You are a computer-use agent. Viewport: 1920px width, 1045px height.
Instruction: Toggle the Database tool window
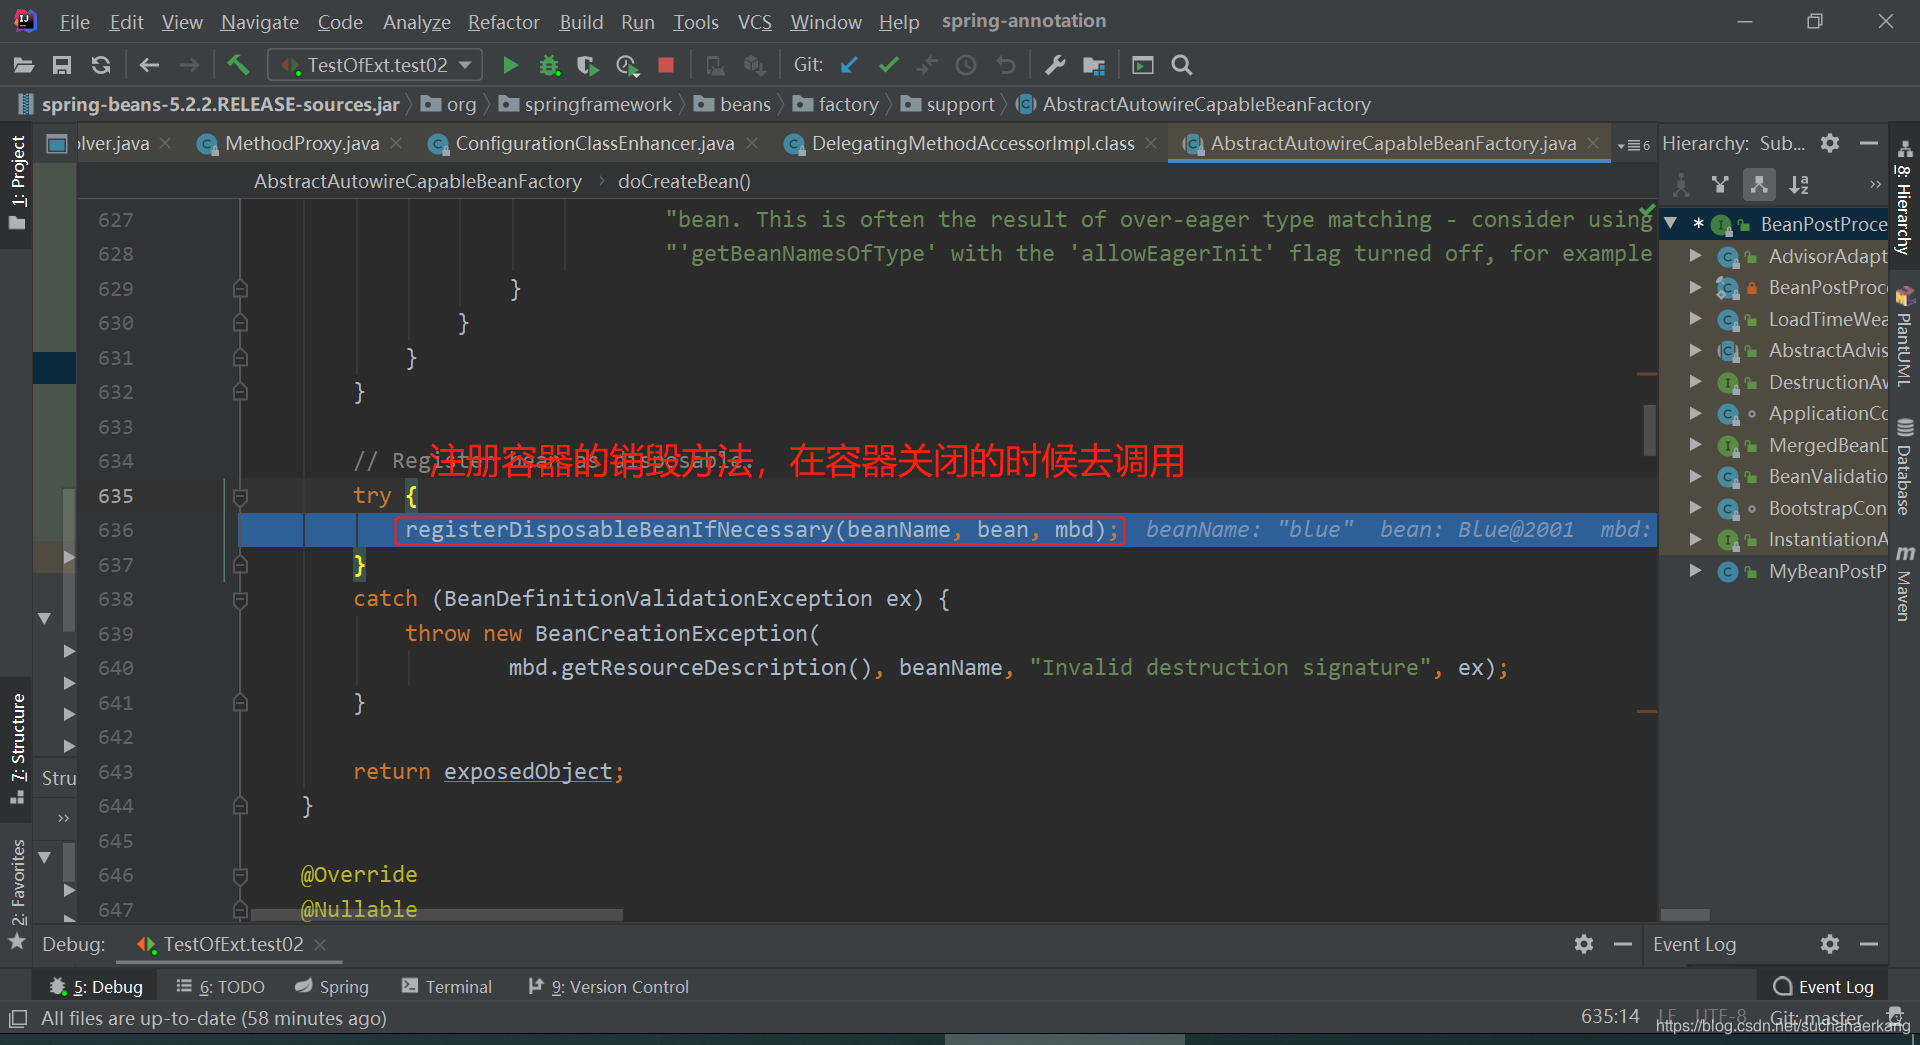[1904, 467]
